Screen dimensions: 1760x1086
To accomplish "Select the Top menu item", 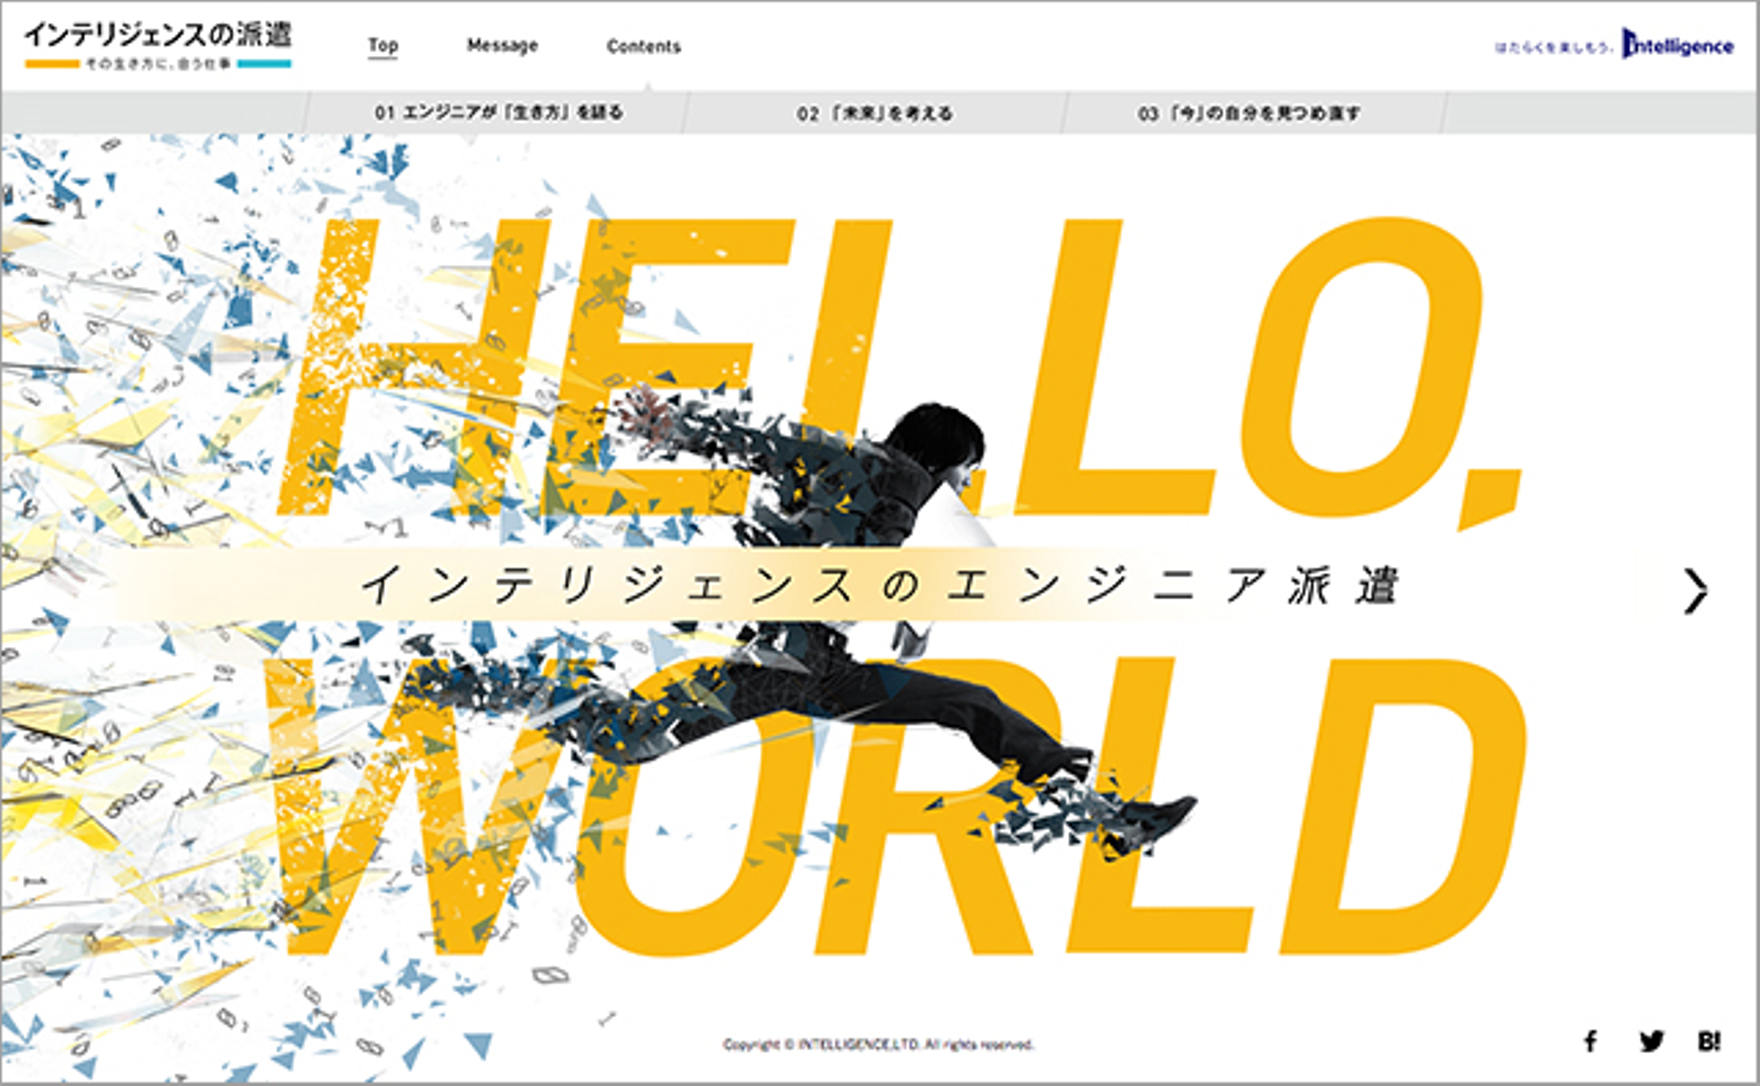I will (x=383, y=46).
